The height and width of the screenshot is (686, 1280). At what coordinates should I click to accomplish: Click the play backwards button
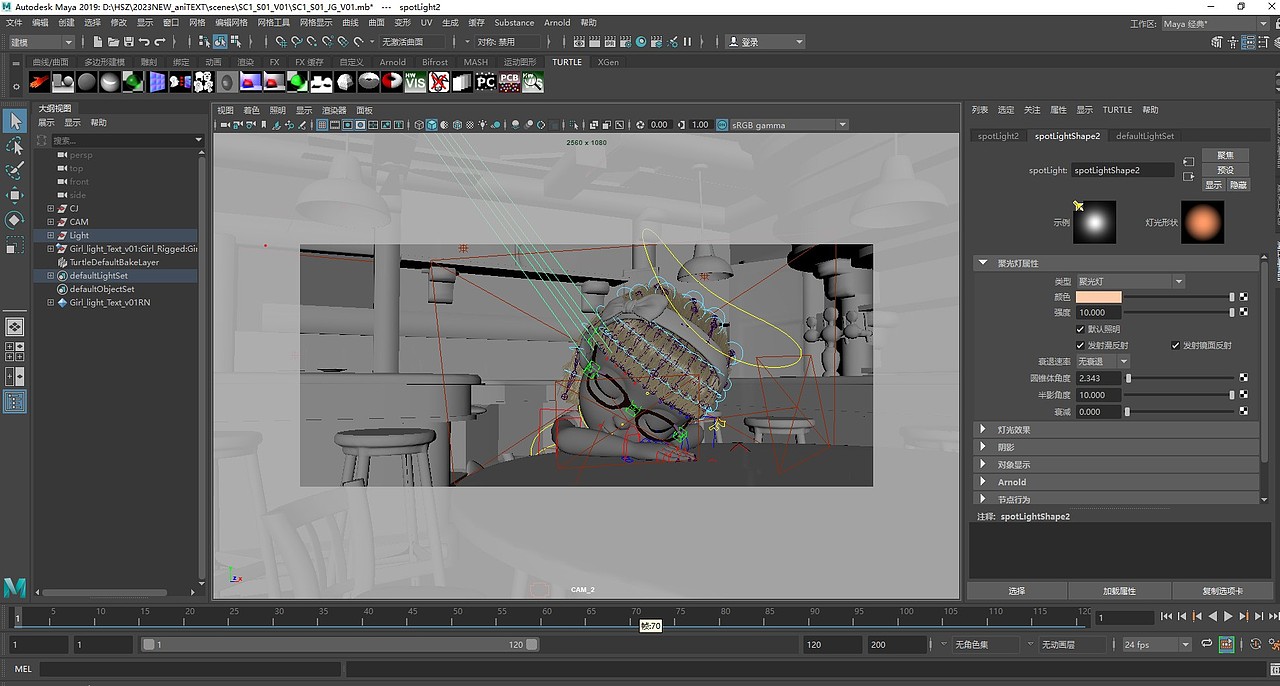click(1214, 618)
